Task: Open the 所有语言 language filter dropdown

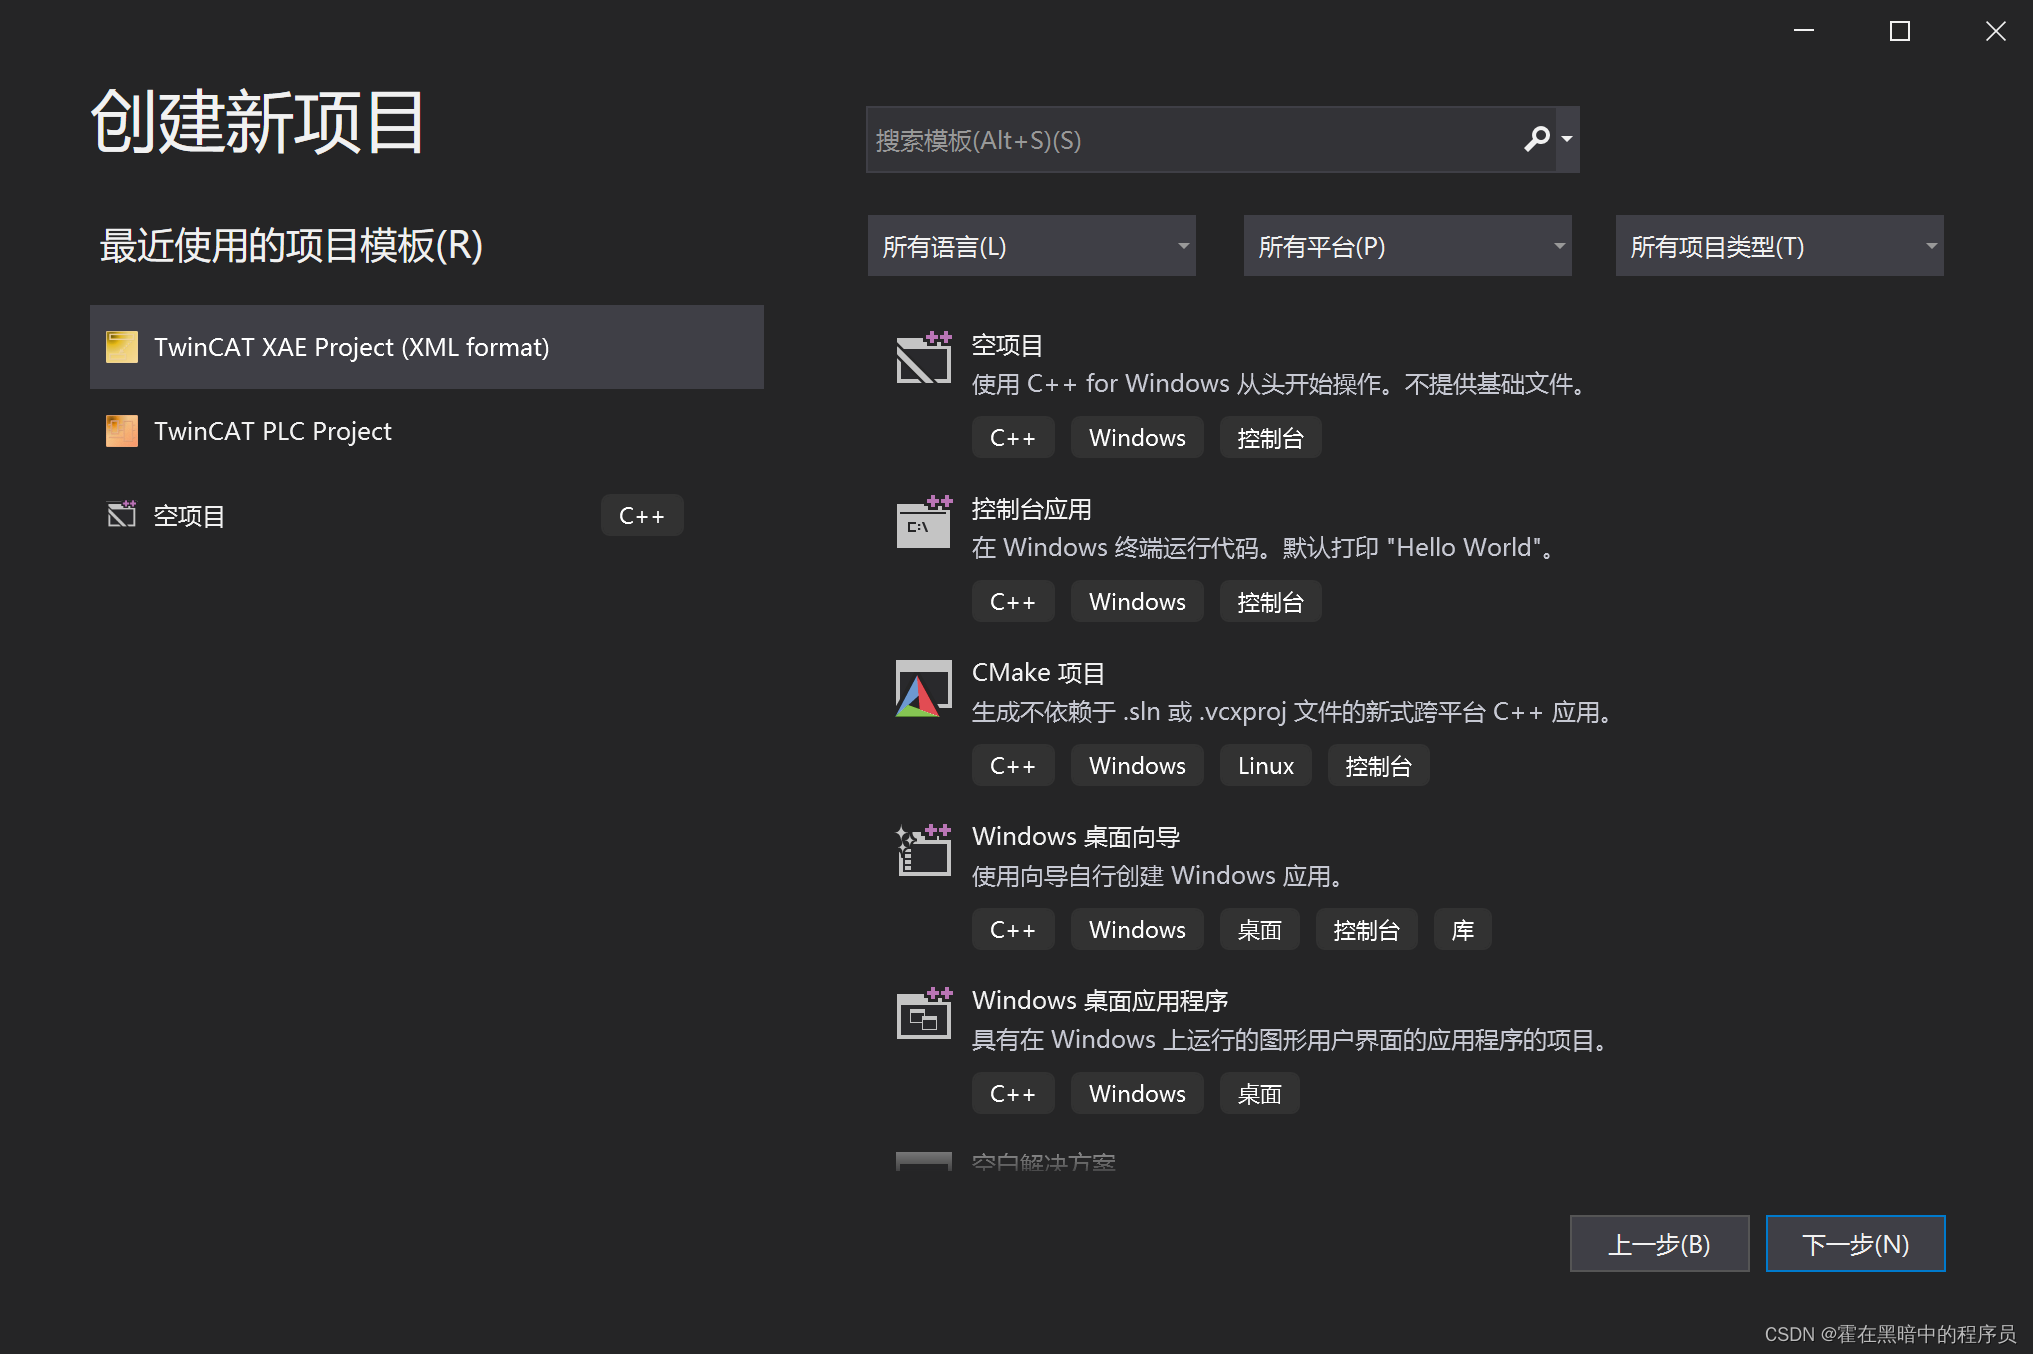Action: click(1031, 246)
